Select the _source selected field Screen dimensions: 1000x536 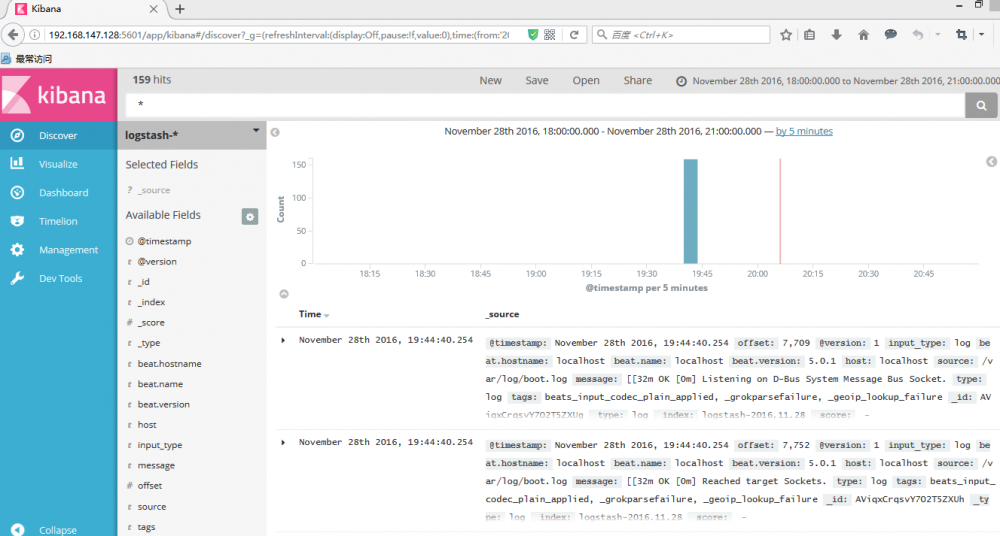(x=154, y=190)
